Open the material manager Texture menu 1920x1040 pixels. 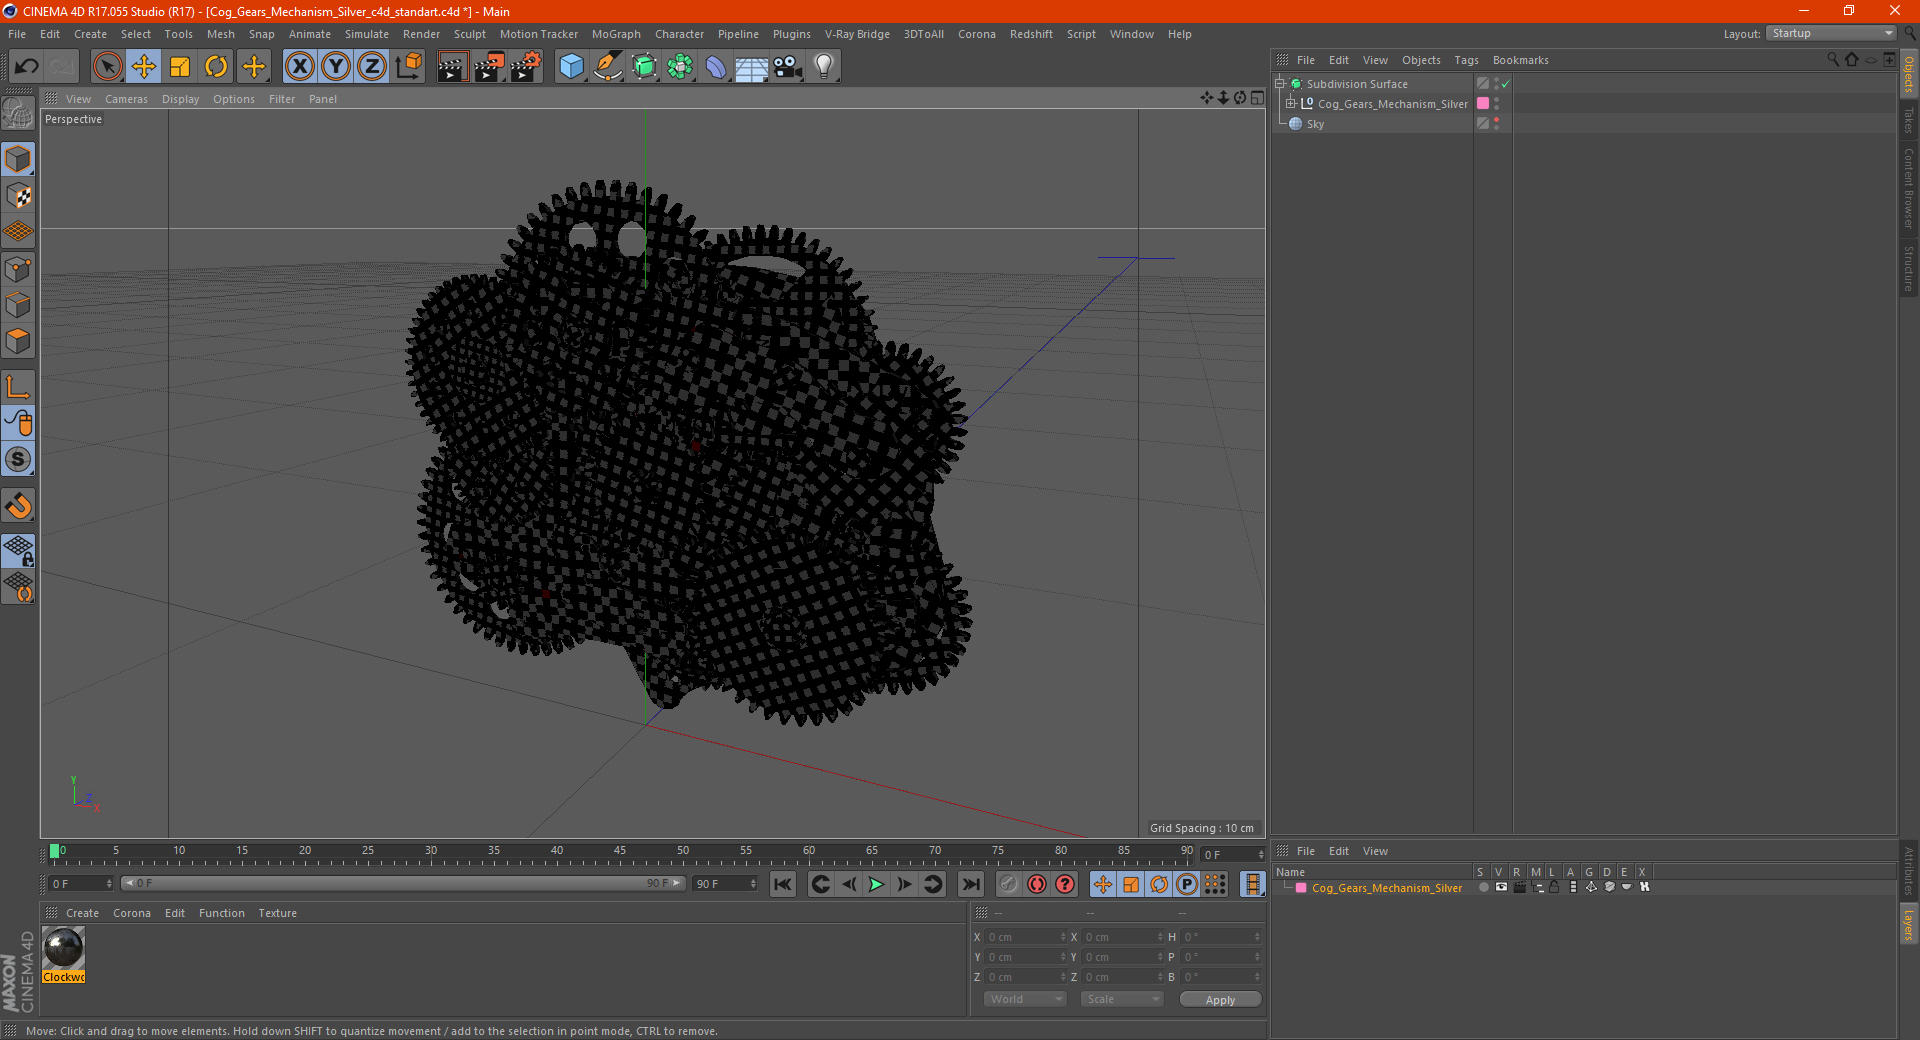[x=277, y=913]
